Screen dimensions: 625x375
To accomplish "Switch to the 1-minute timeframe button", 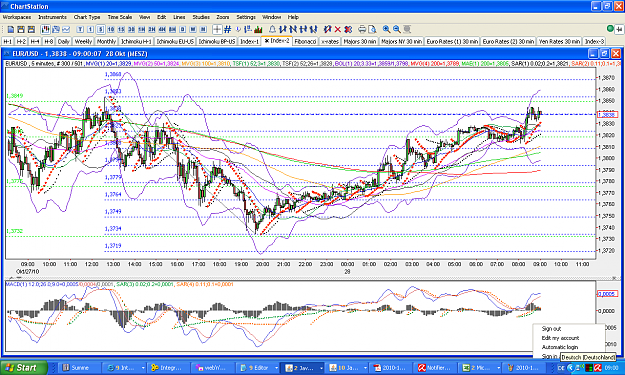I will click(90, 29).
